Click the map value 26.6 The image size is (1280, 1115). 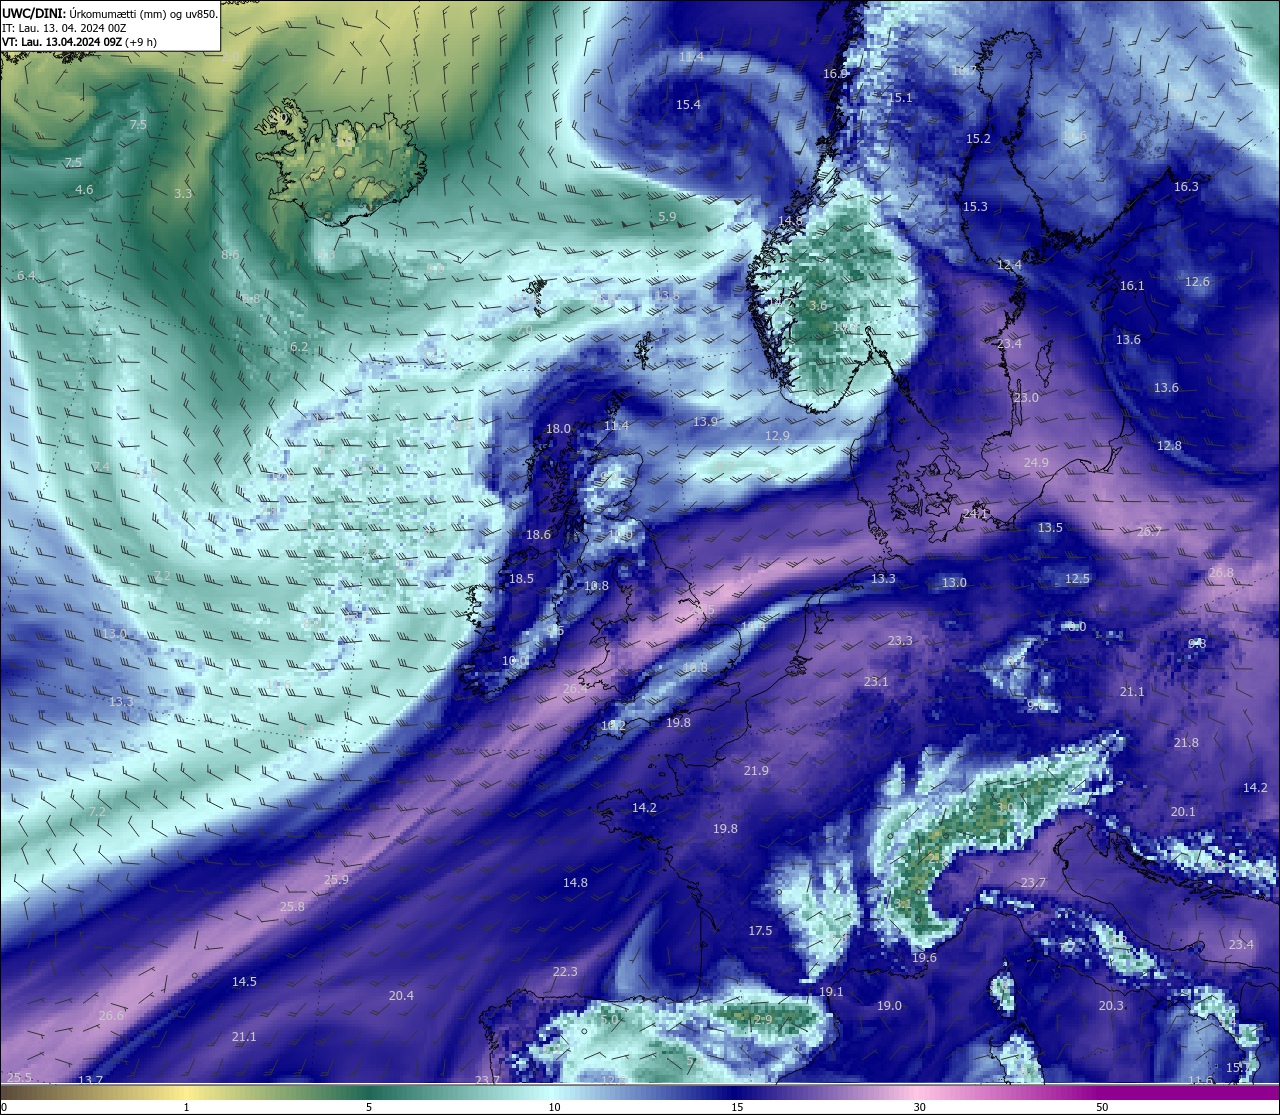[x=111, y=1016]
